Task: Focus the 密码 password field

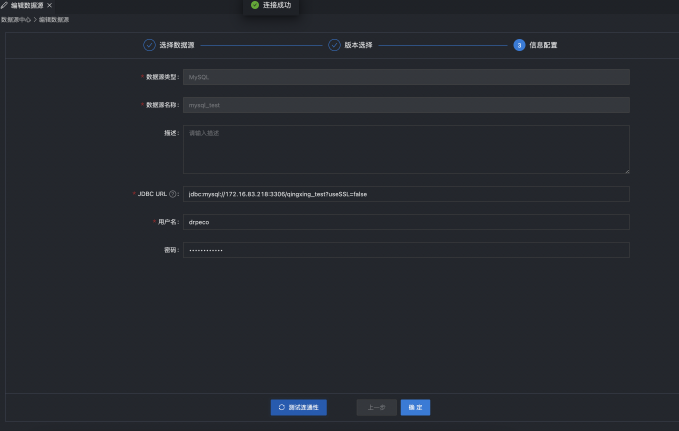Action: point(406,250)
